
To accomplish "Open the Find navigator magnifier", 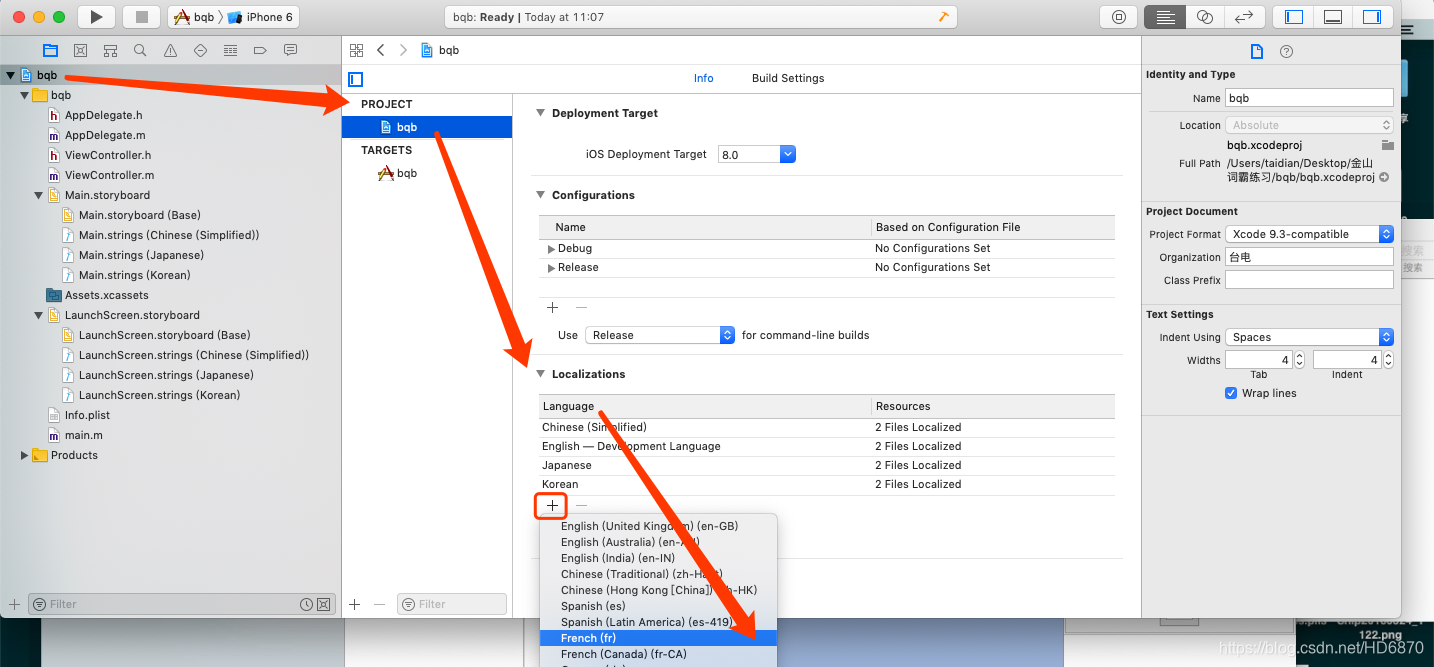I will coord(140,50).
